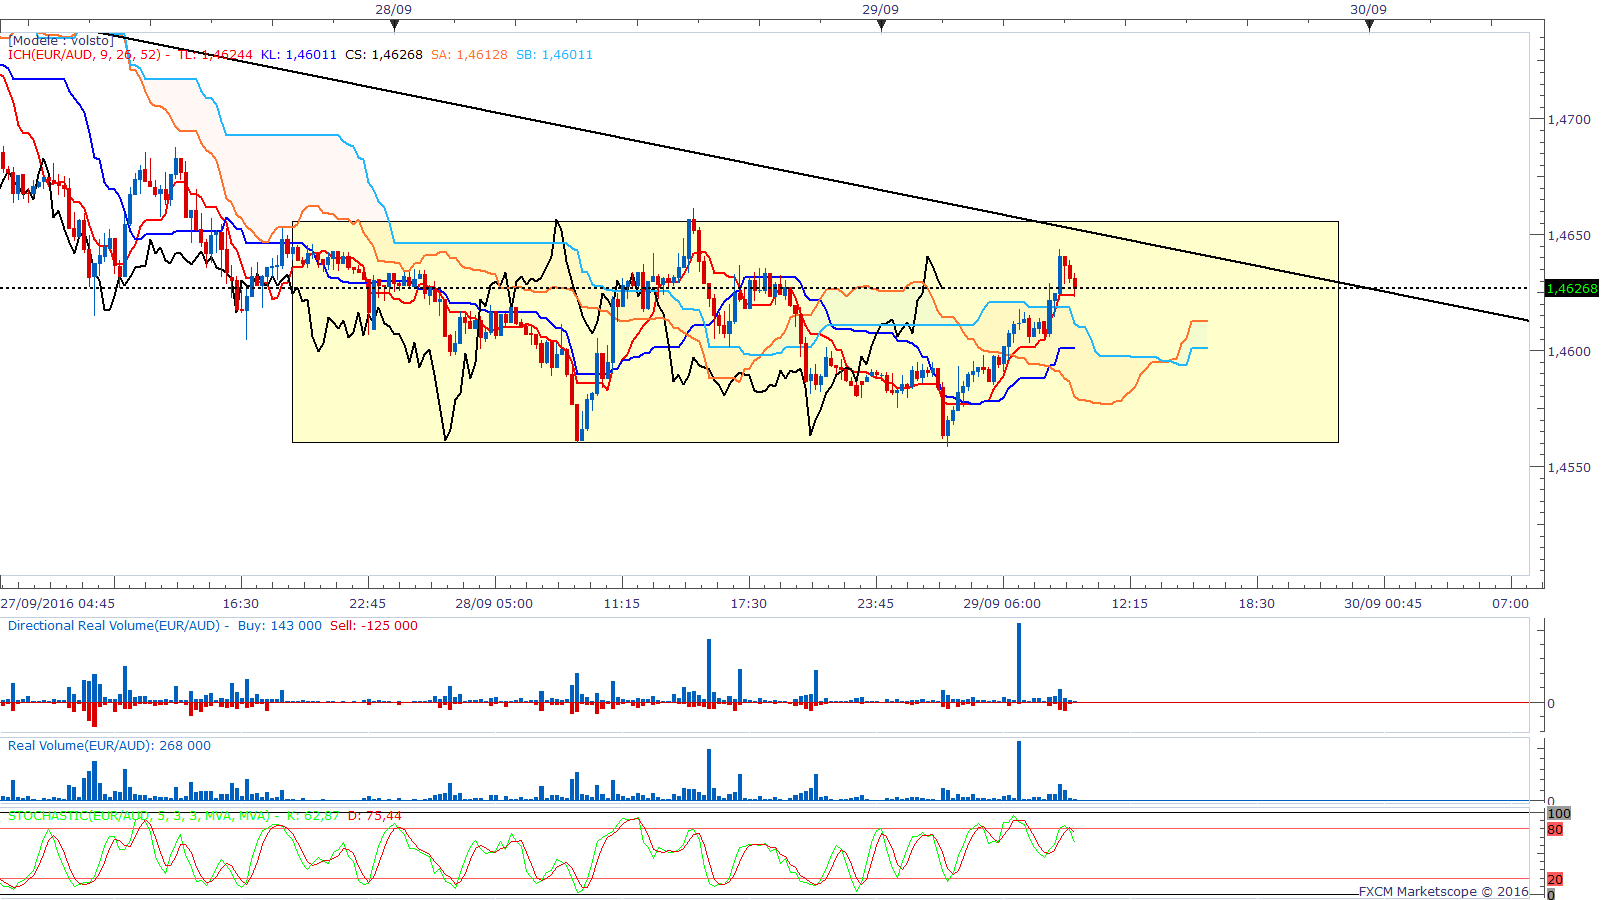This screenshot has width=1602, height=900.
Task: Click the CS: 1,46268 Chikou value
Action: (384, 55)
